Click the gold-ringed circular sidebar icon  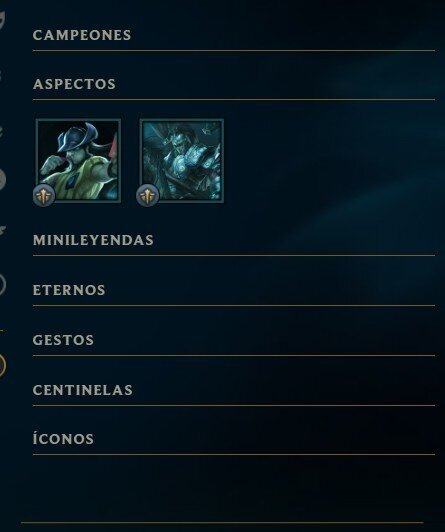(2, 365)
